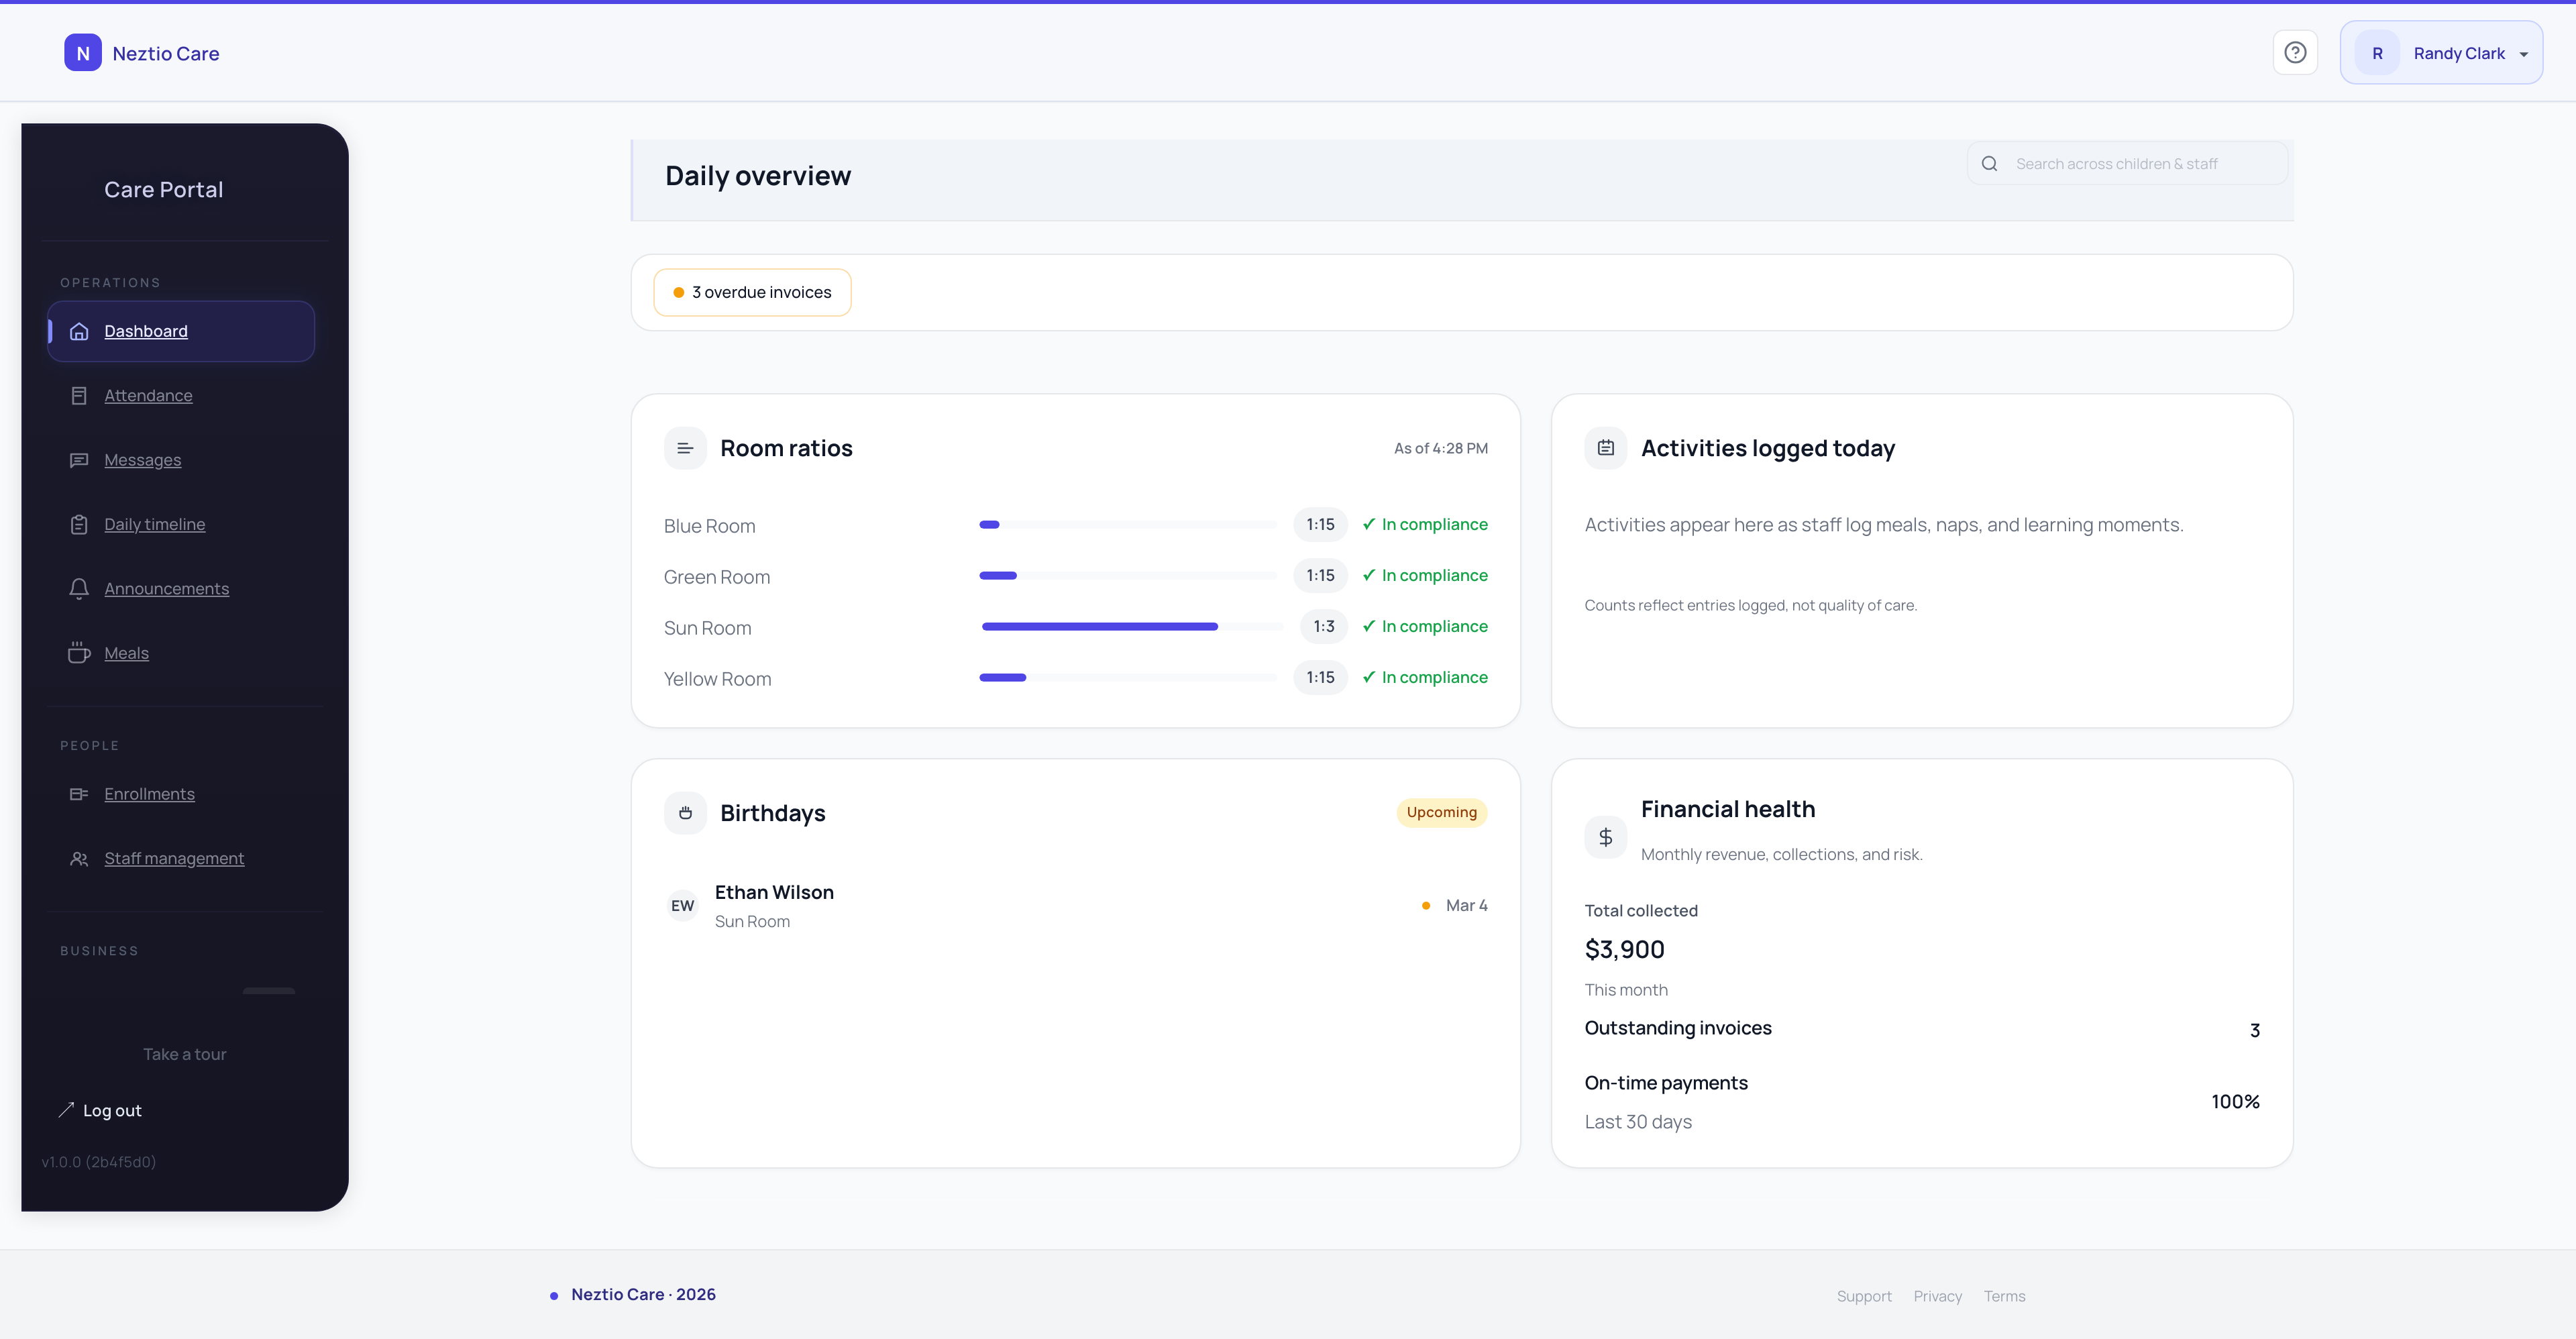Open the help question-mark icon
Image resolution: width=2576 pixels, height=1339 pixels.
(2295, 52)
